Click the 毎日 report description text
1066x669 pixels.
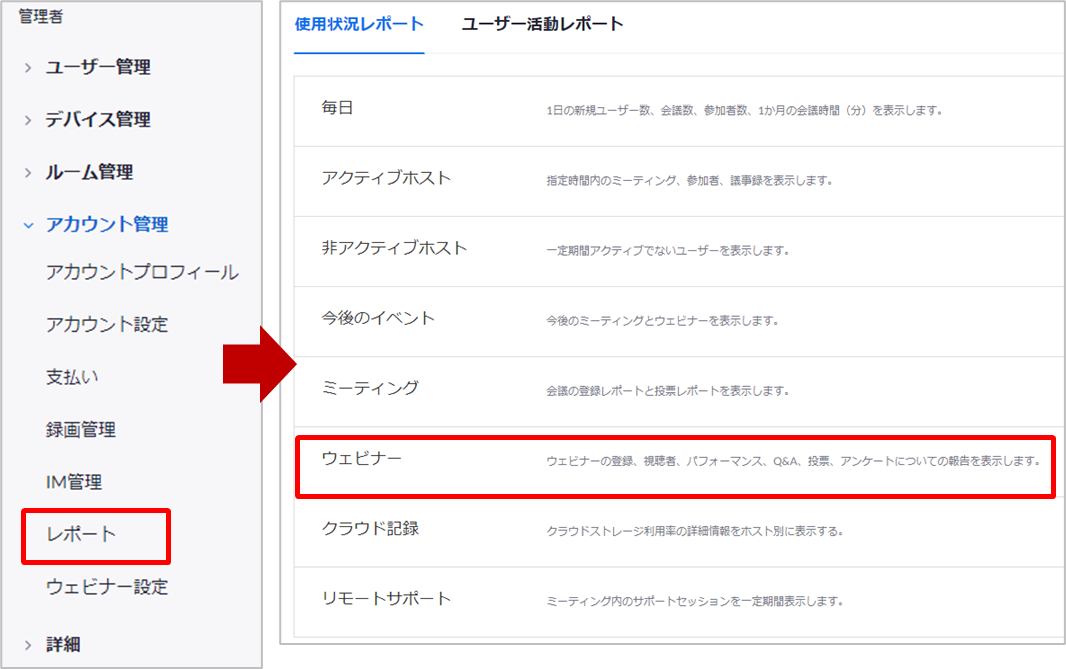tap(744, 111)
